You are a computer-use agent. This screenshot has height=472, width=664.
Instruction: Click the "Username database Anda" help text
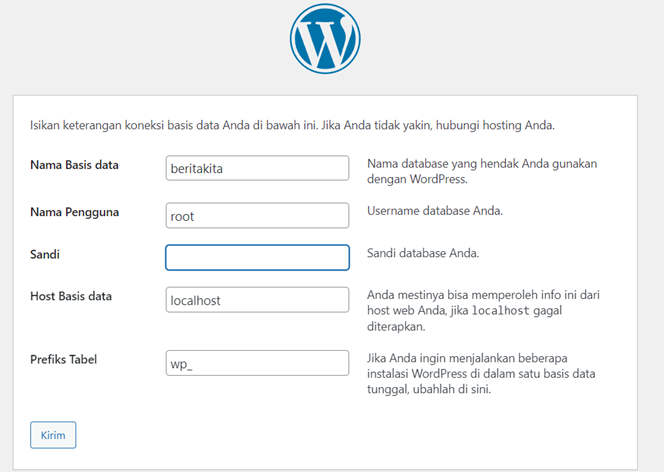pos(434,211)
